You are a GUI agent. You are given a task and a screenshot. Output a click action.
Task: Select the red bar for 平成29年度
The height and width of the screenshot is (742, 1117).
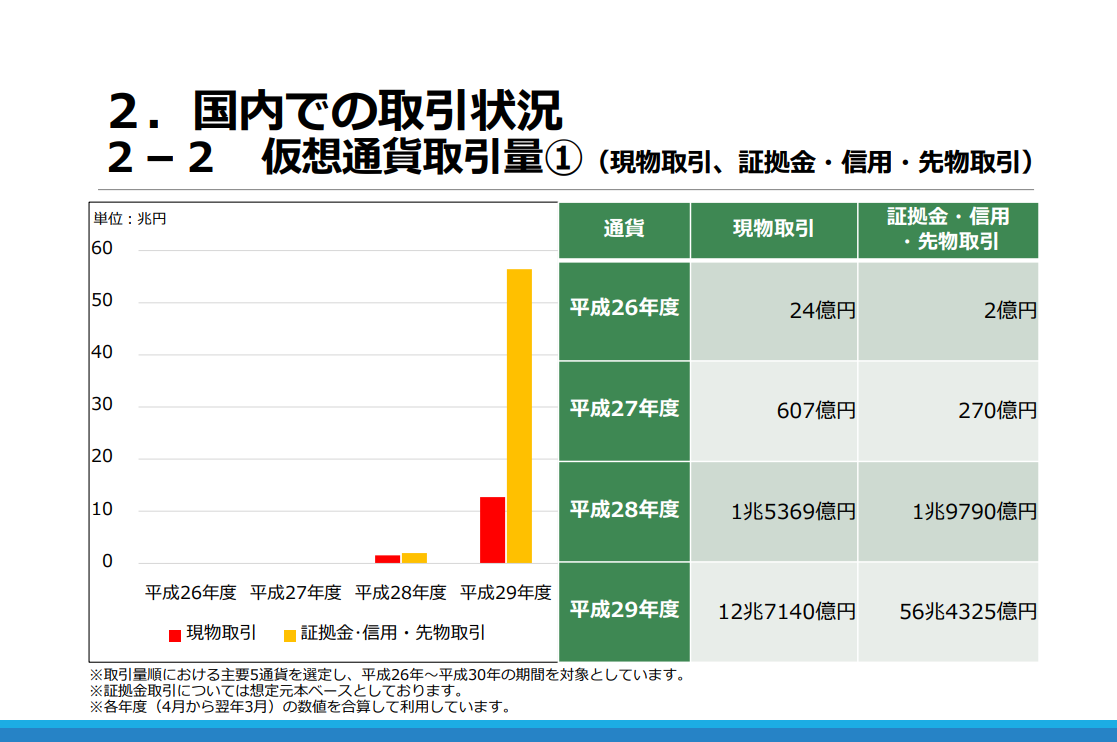[x=492, y=530]
